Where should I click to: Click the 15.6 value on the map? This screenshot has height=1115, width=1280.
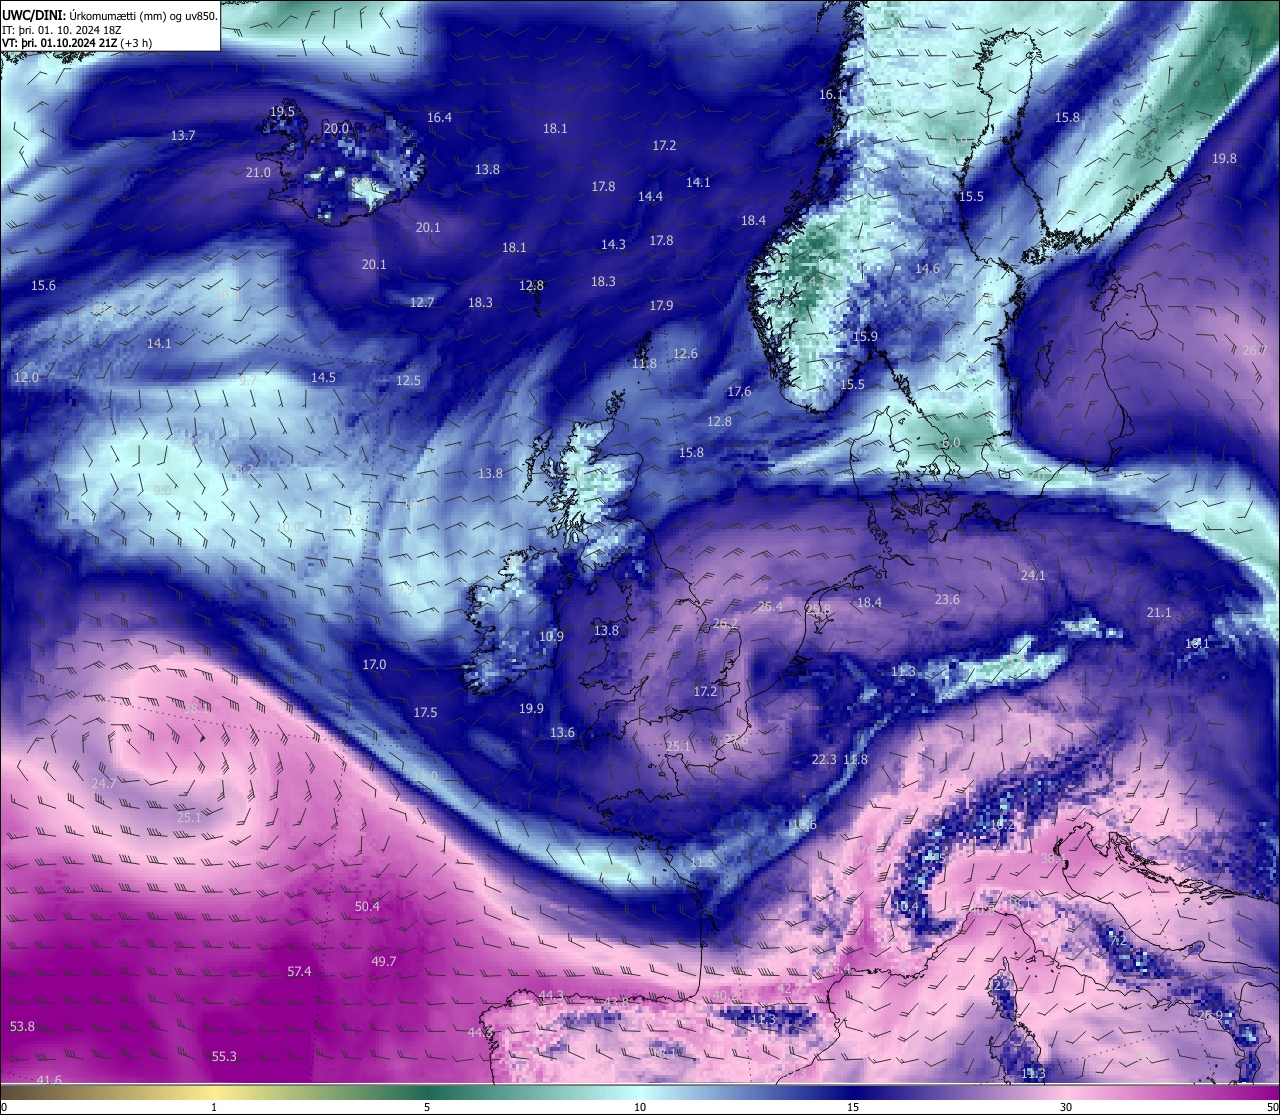coord(43,285)
